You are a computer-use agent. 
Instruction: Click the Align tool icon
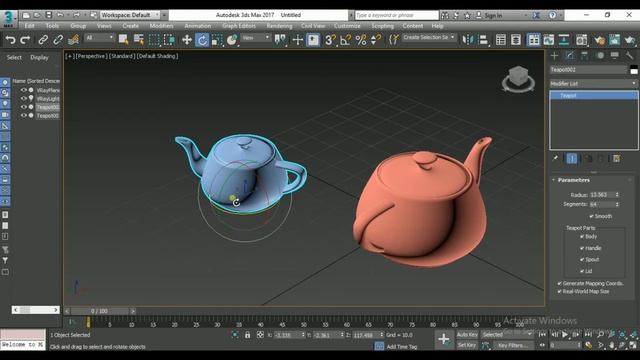[483, 40]
